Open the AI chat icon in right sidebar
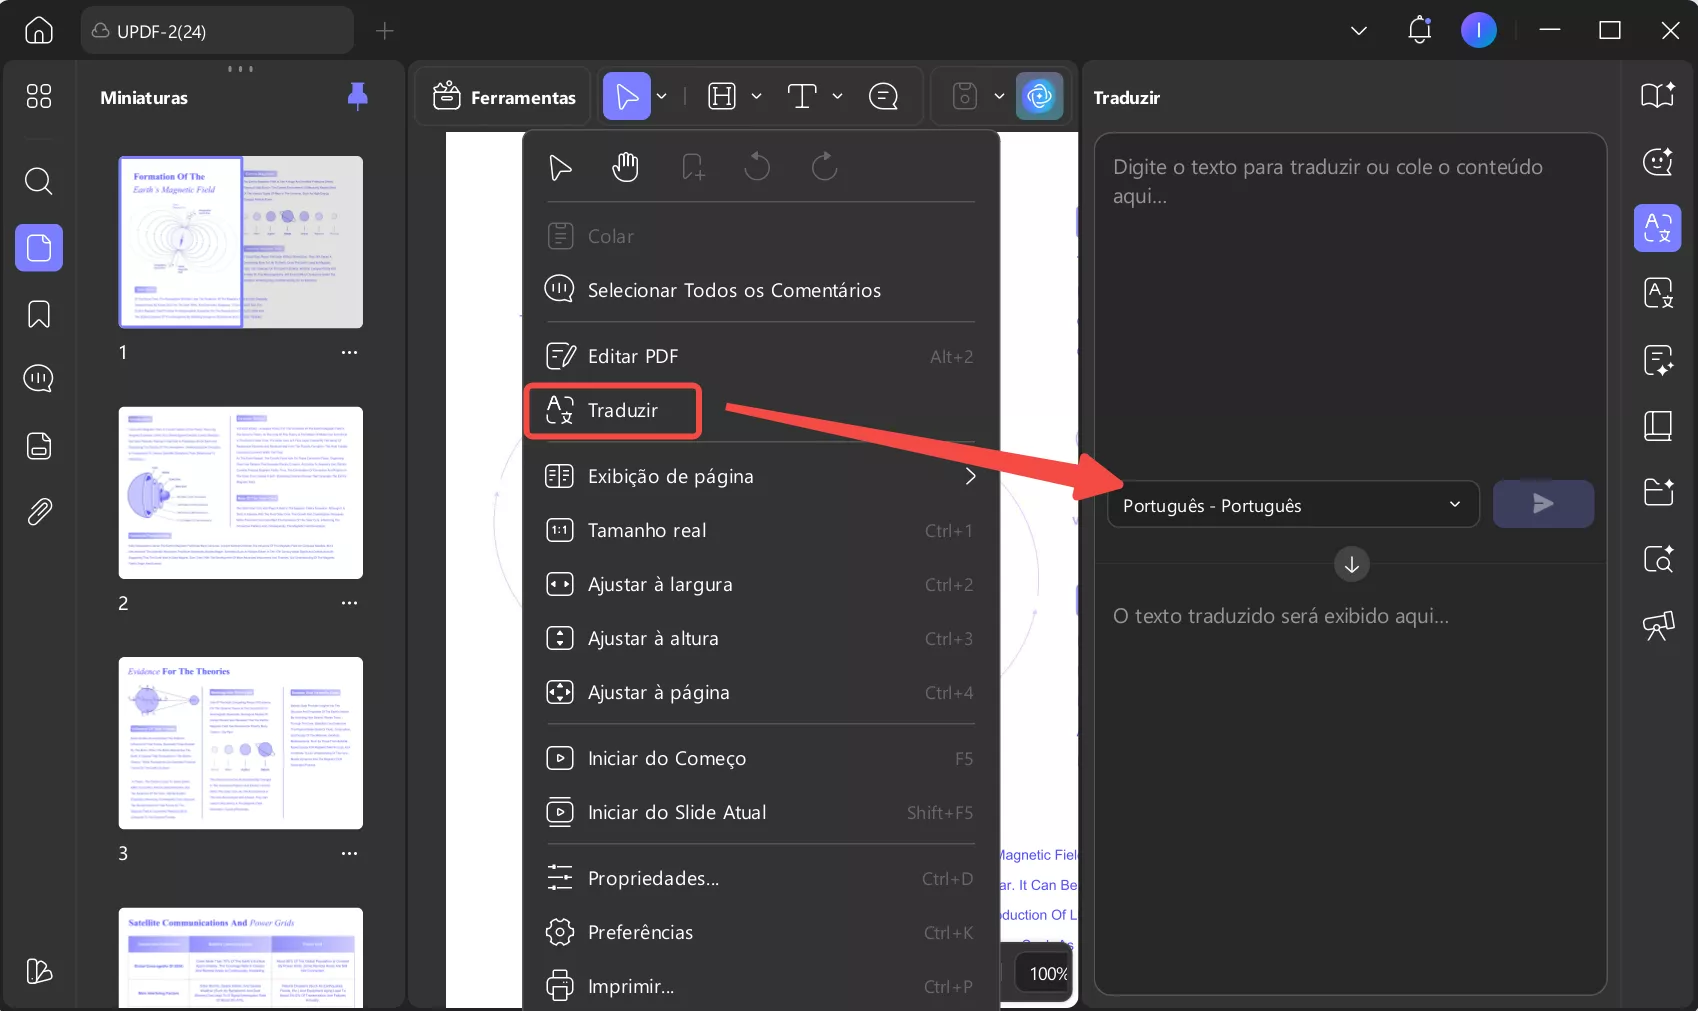Viewport: 1698px width, 1011px height. point(1657,161)
